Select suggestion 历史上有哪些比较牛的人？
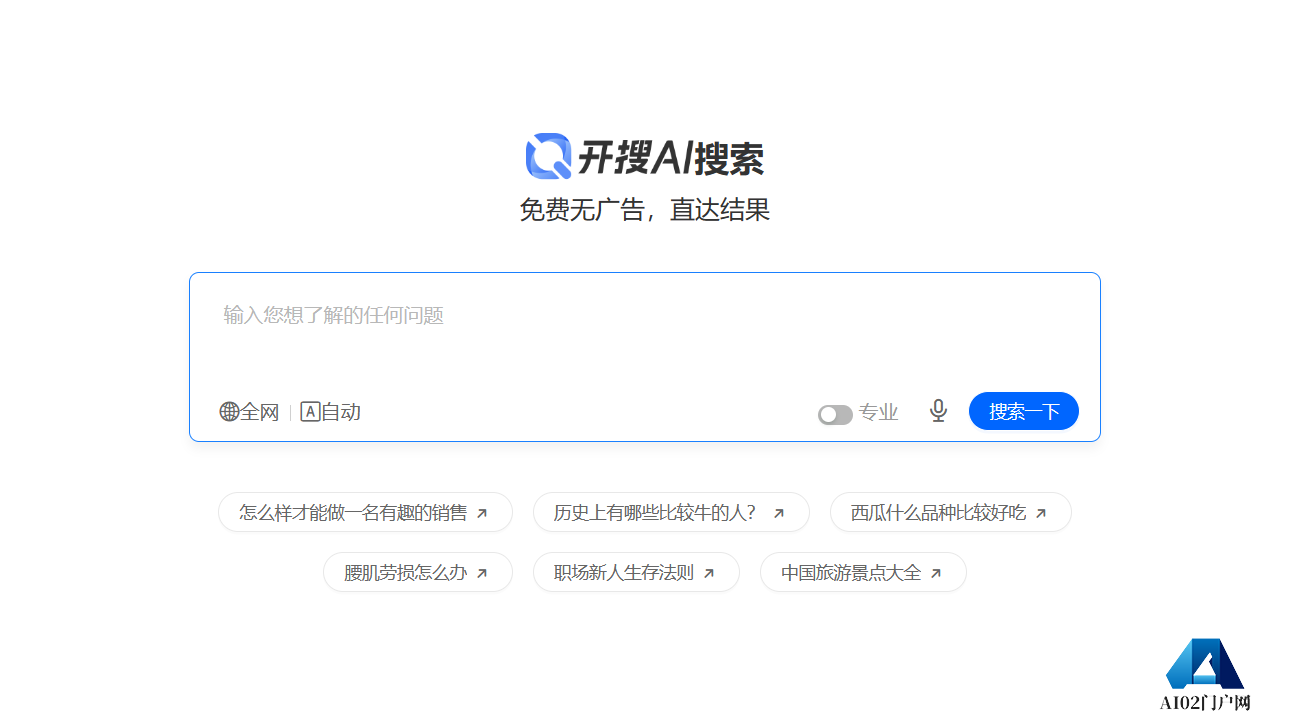 [x=671, y=512]
